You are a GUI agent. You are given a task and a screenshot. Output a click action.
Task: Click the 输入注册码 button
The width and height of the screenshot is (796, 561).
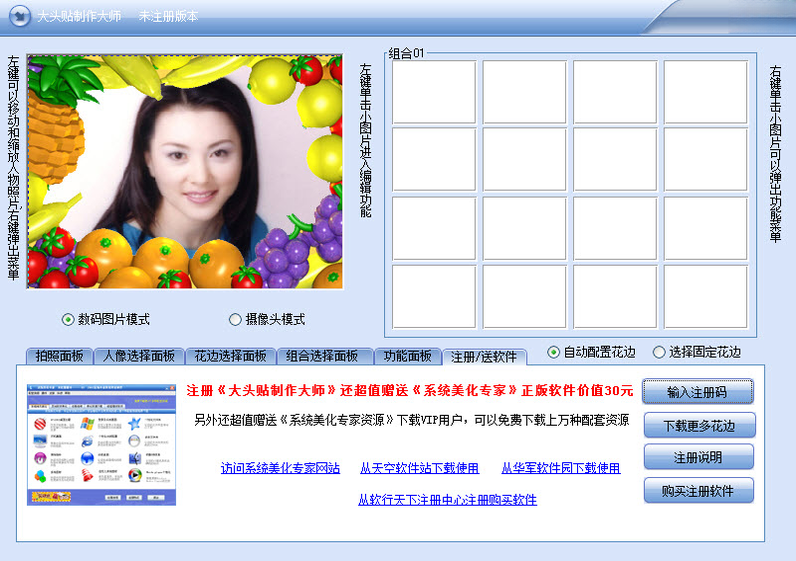pyautogui.click(x=698, y=392)
